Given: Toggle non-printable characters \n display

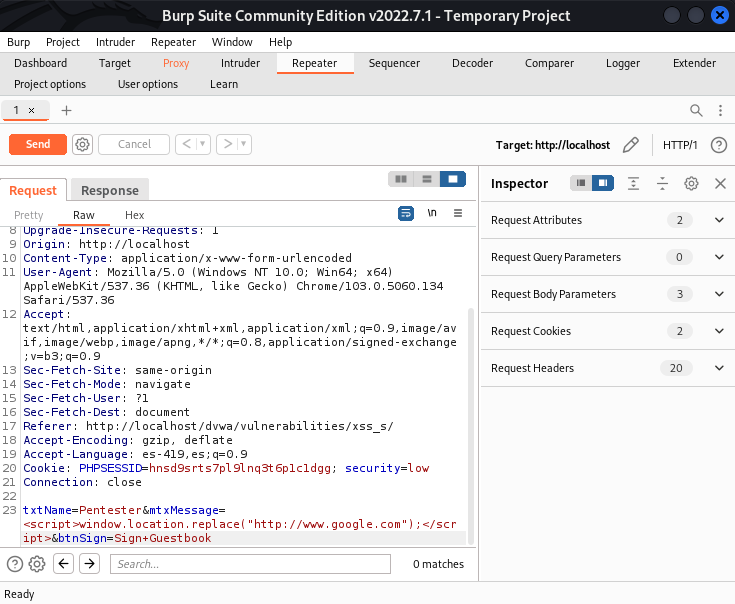Looking at the screenshot, I should [432, 213].
